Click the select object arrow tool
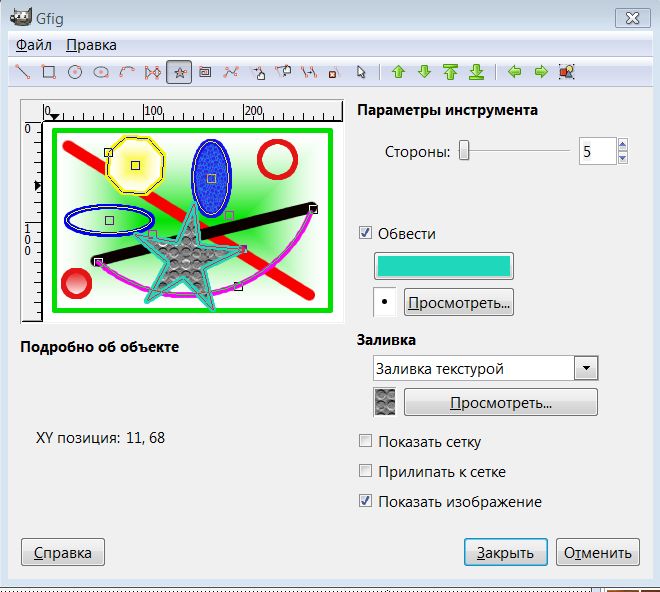Viewport: 660px width, 592px height. point(361,72)
